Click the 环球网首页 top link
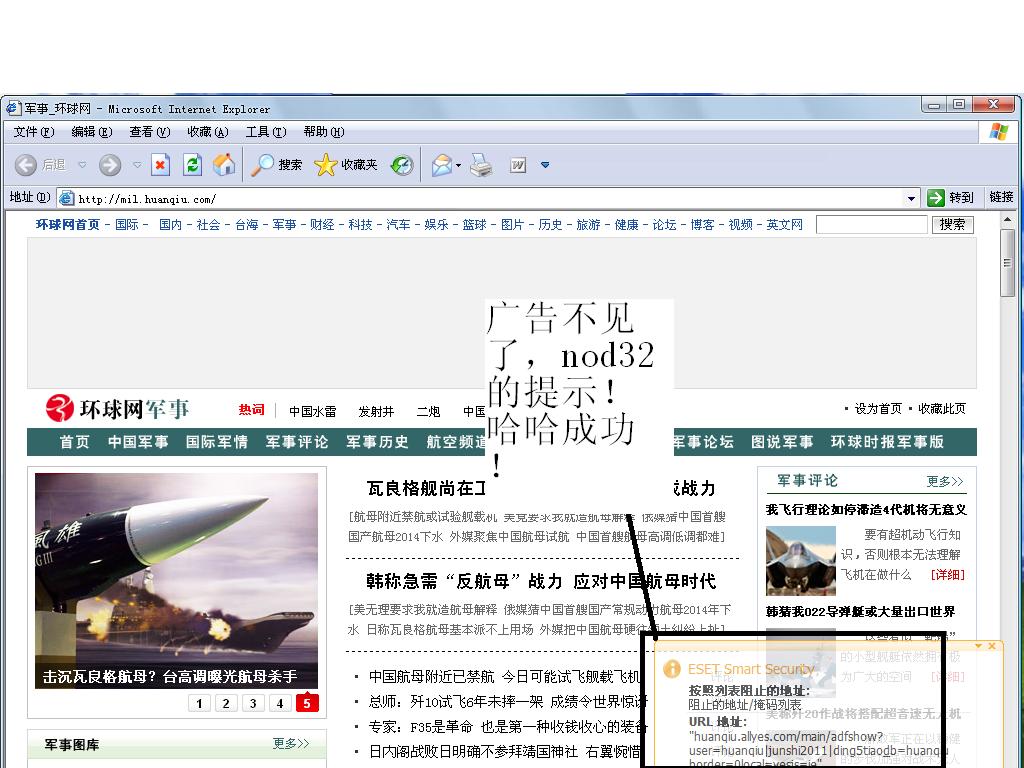The image size is (1024, 768). click(68, 225)
